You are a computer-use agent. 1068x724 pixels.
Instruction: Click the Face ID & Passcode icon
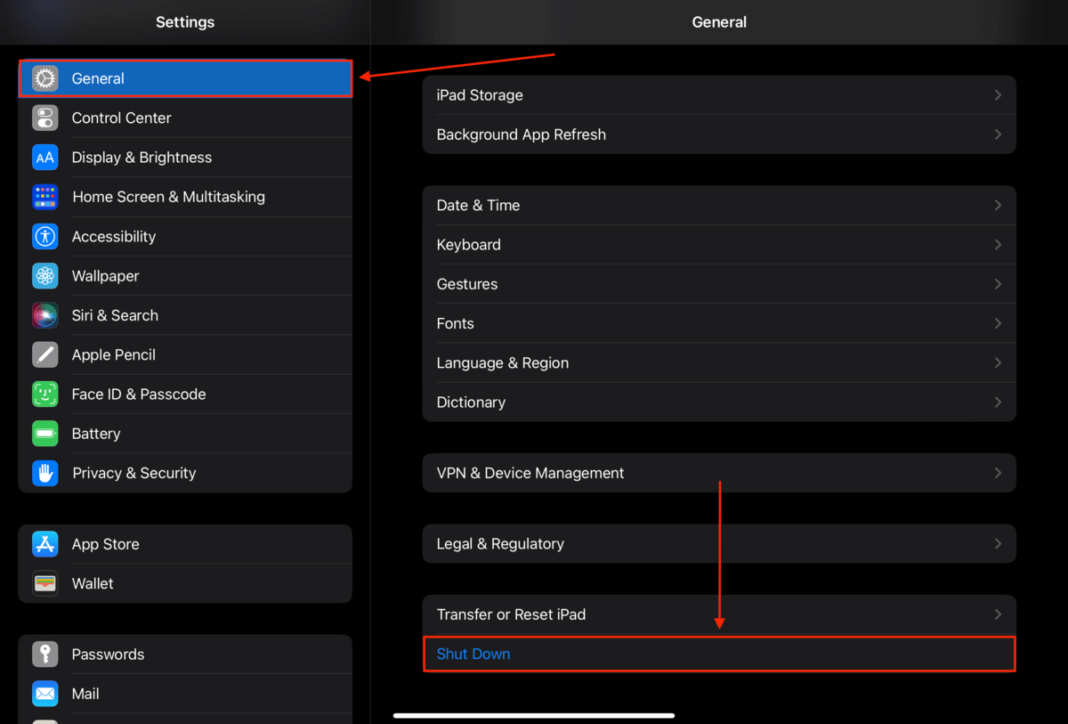pos(45,394)
